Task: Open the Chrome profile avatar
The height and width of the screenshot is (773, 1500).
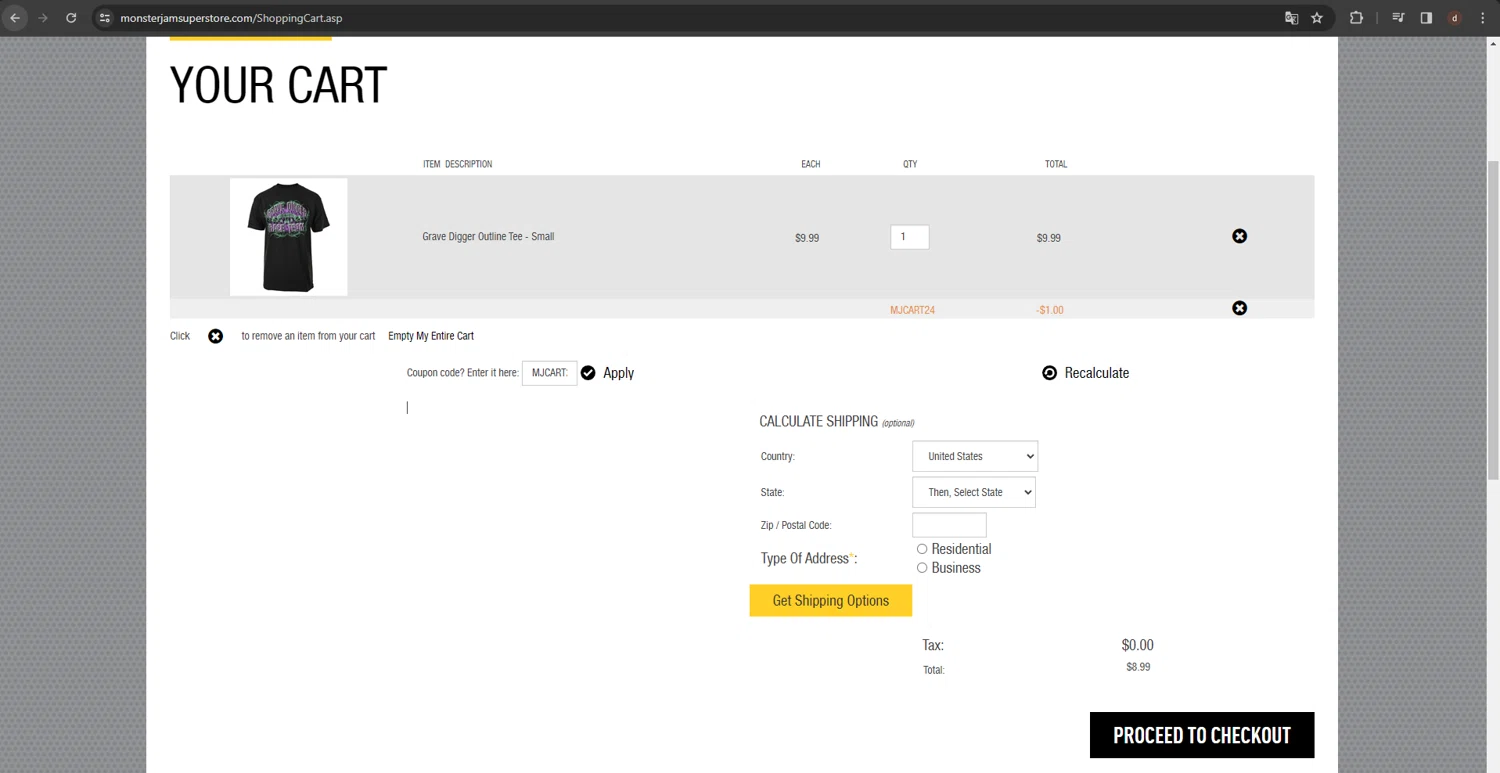Action: coord(1454,18)
